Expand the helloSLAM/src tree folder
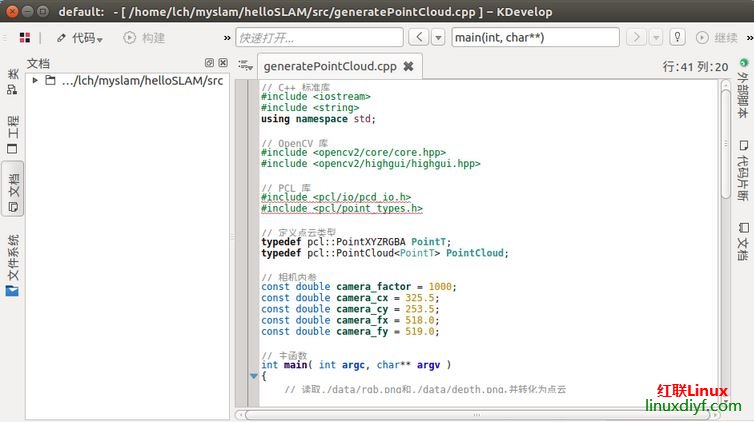754x422 pixels. pos(36,81)
